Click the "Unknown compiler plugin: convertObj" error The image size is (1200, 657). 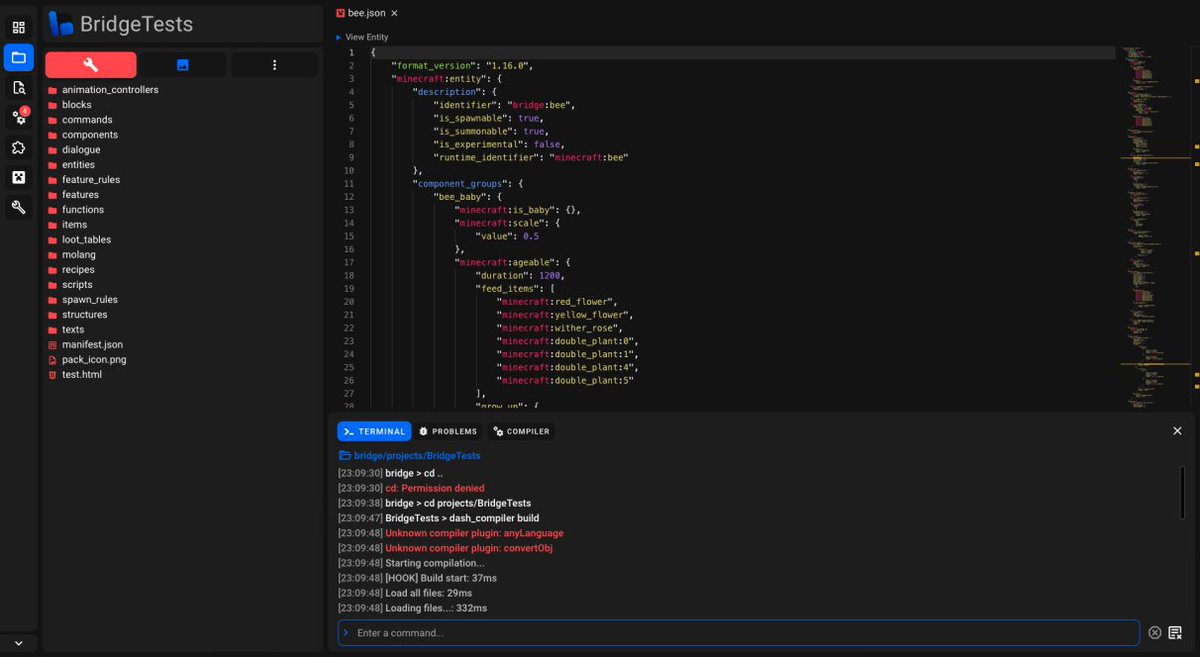[x=469, y=548]
